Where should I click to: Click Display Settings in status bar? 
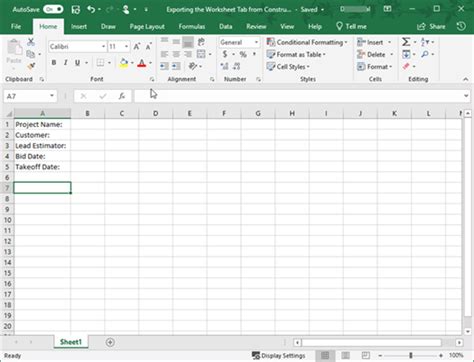click(279, 356)
